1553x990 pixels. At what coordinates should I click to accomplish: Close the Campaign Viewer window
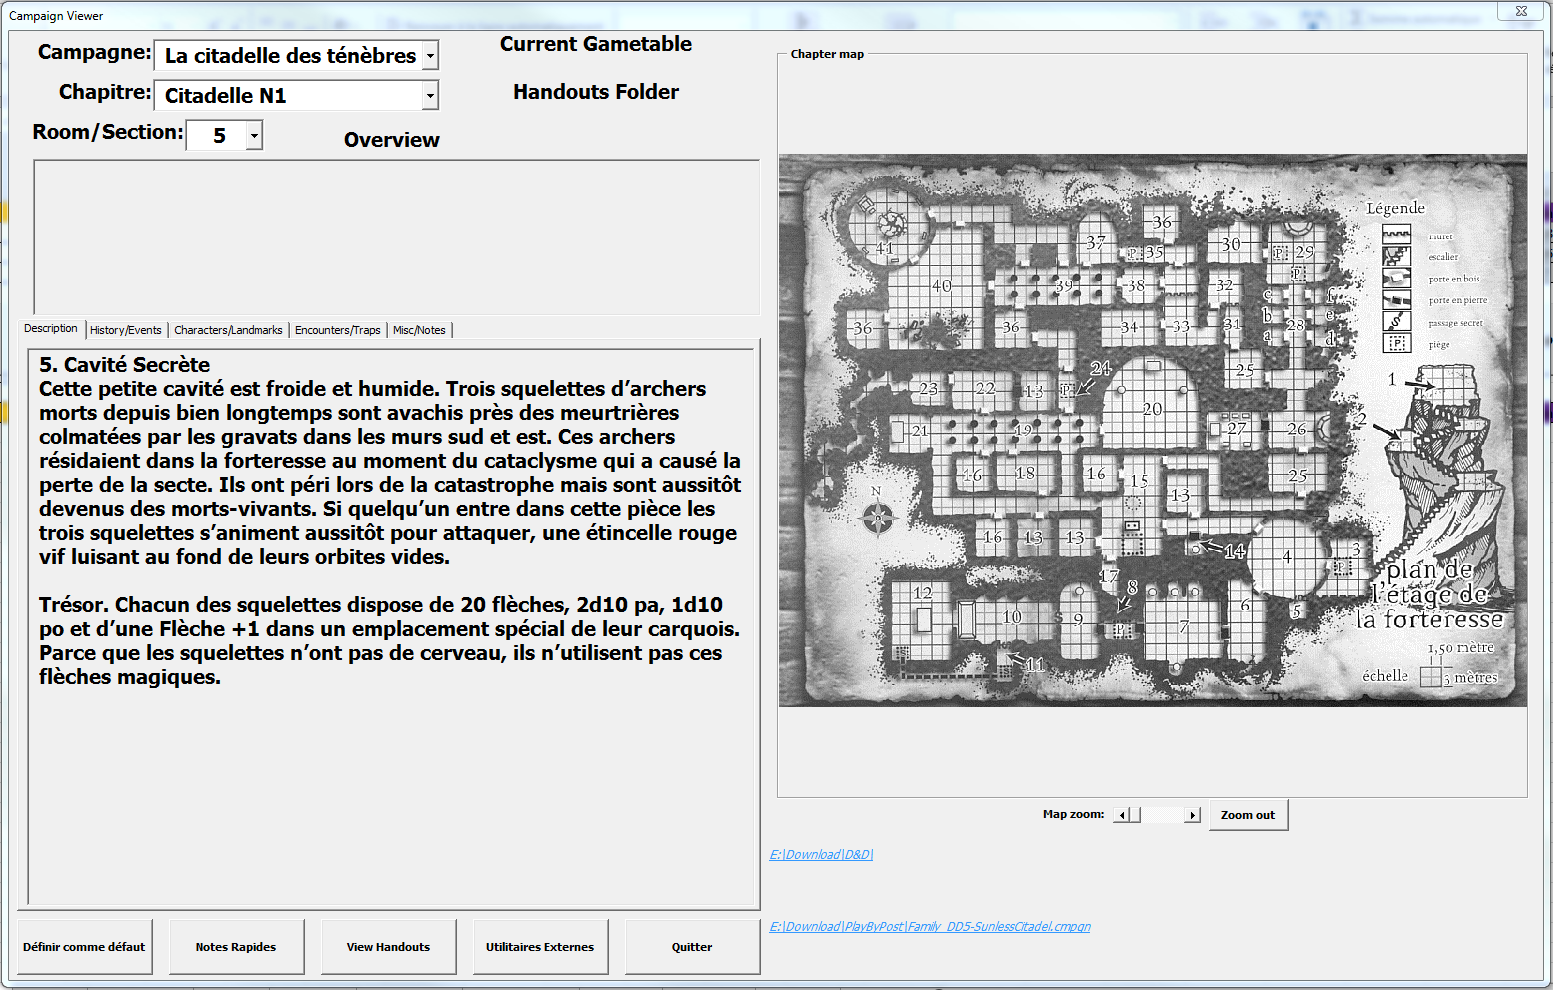click(1521, 11)
